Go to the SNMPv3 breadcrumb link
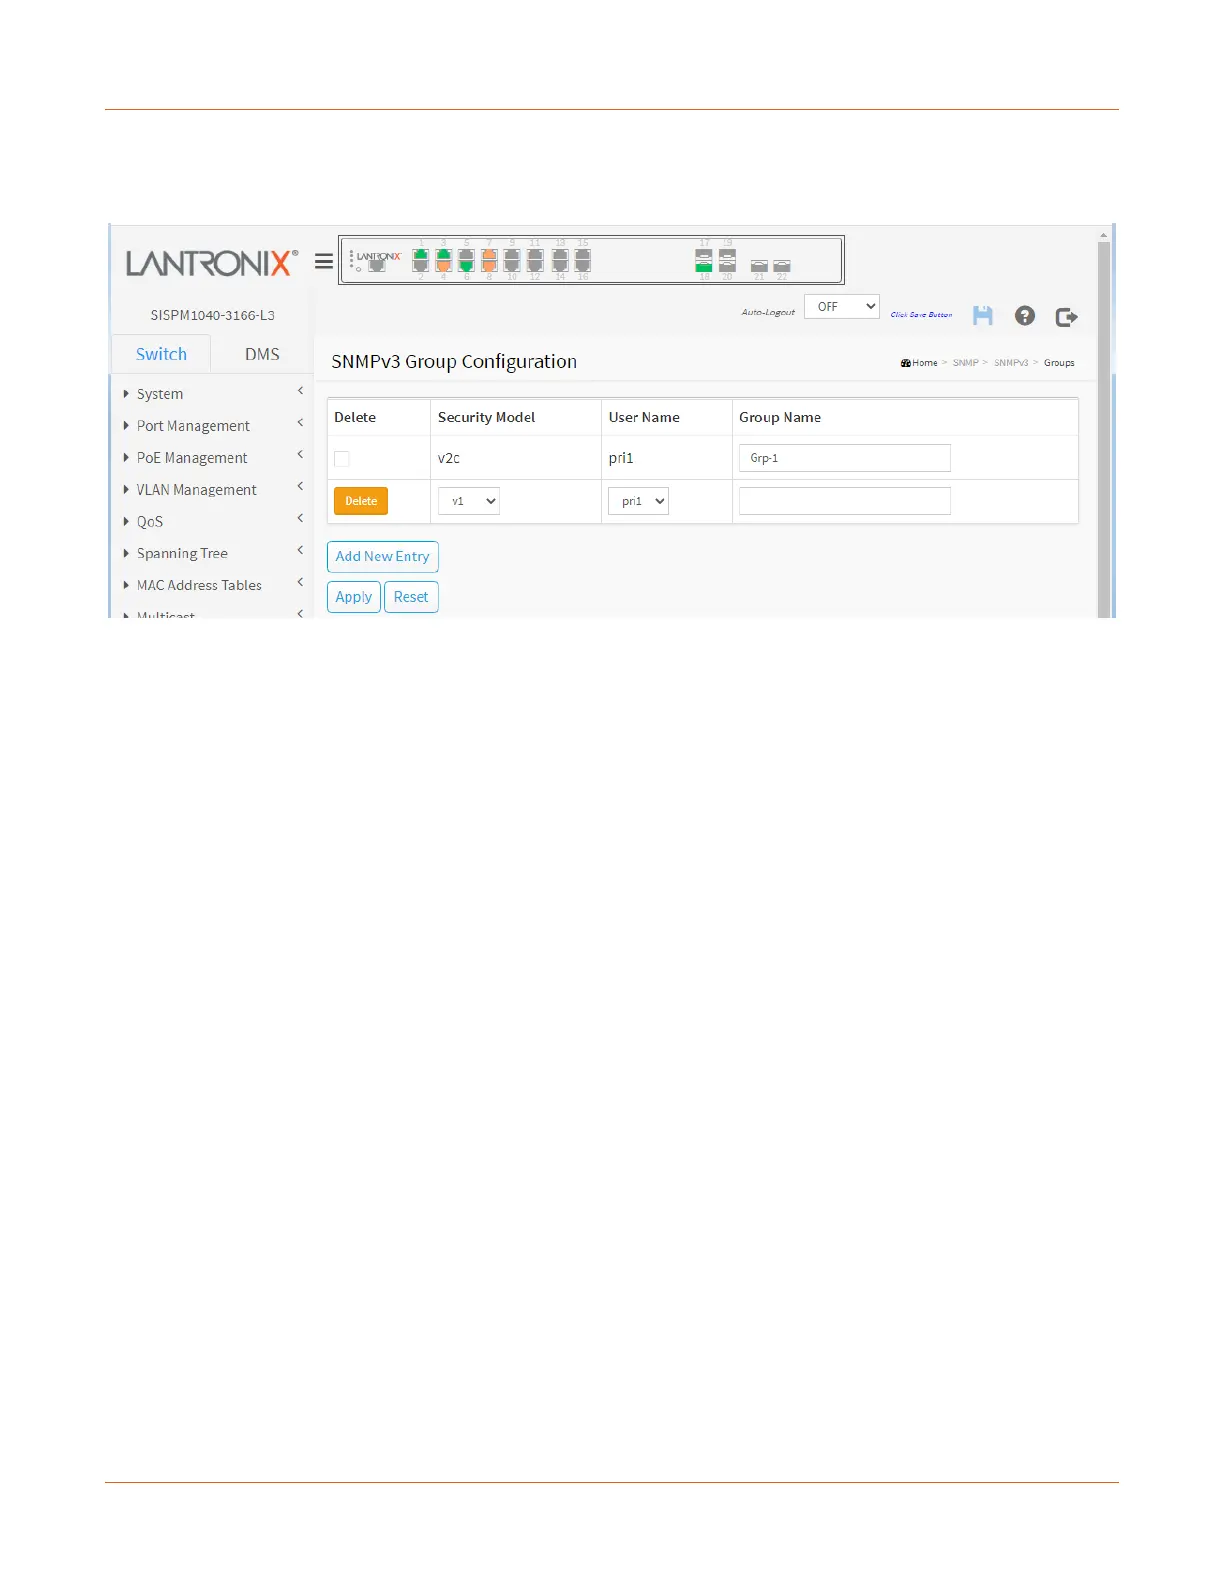The height and width of the screenshot is (1584, 1224). [x=1011, y=363]
